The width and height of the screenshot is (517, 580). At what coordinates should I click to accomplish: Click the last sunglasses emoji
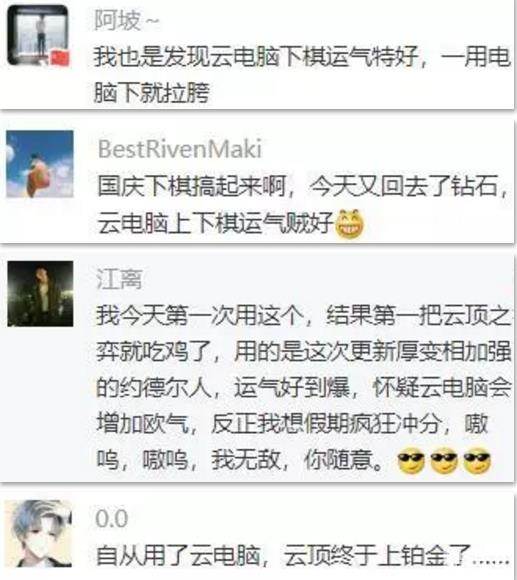point(477,461)
